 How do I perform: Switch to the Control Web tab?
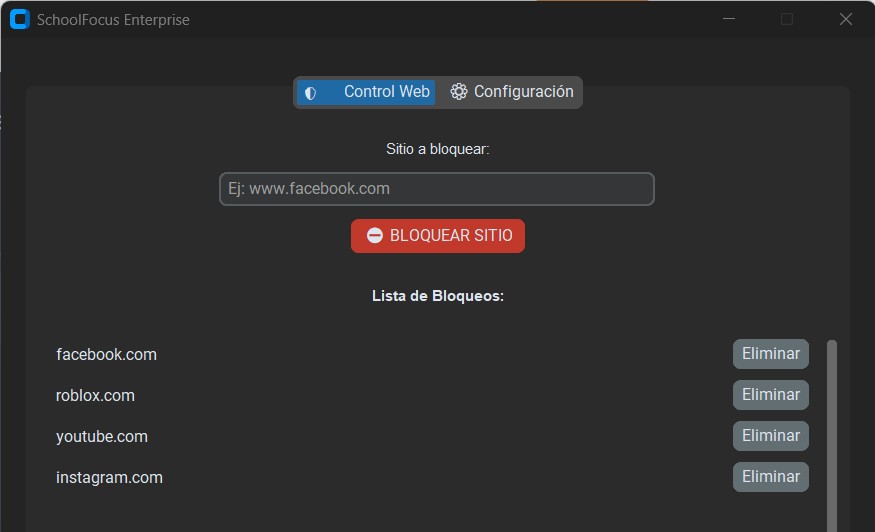366,92
